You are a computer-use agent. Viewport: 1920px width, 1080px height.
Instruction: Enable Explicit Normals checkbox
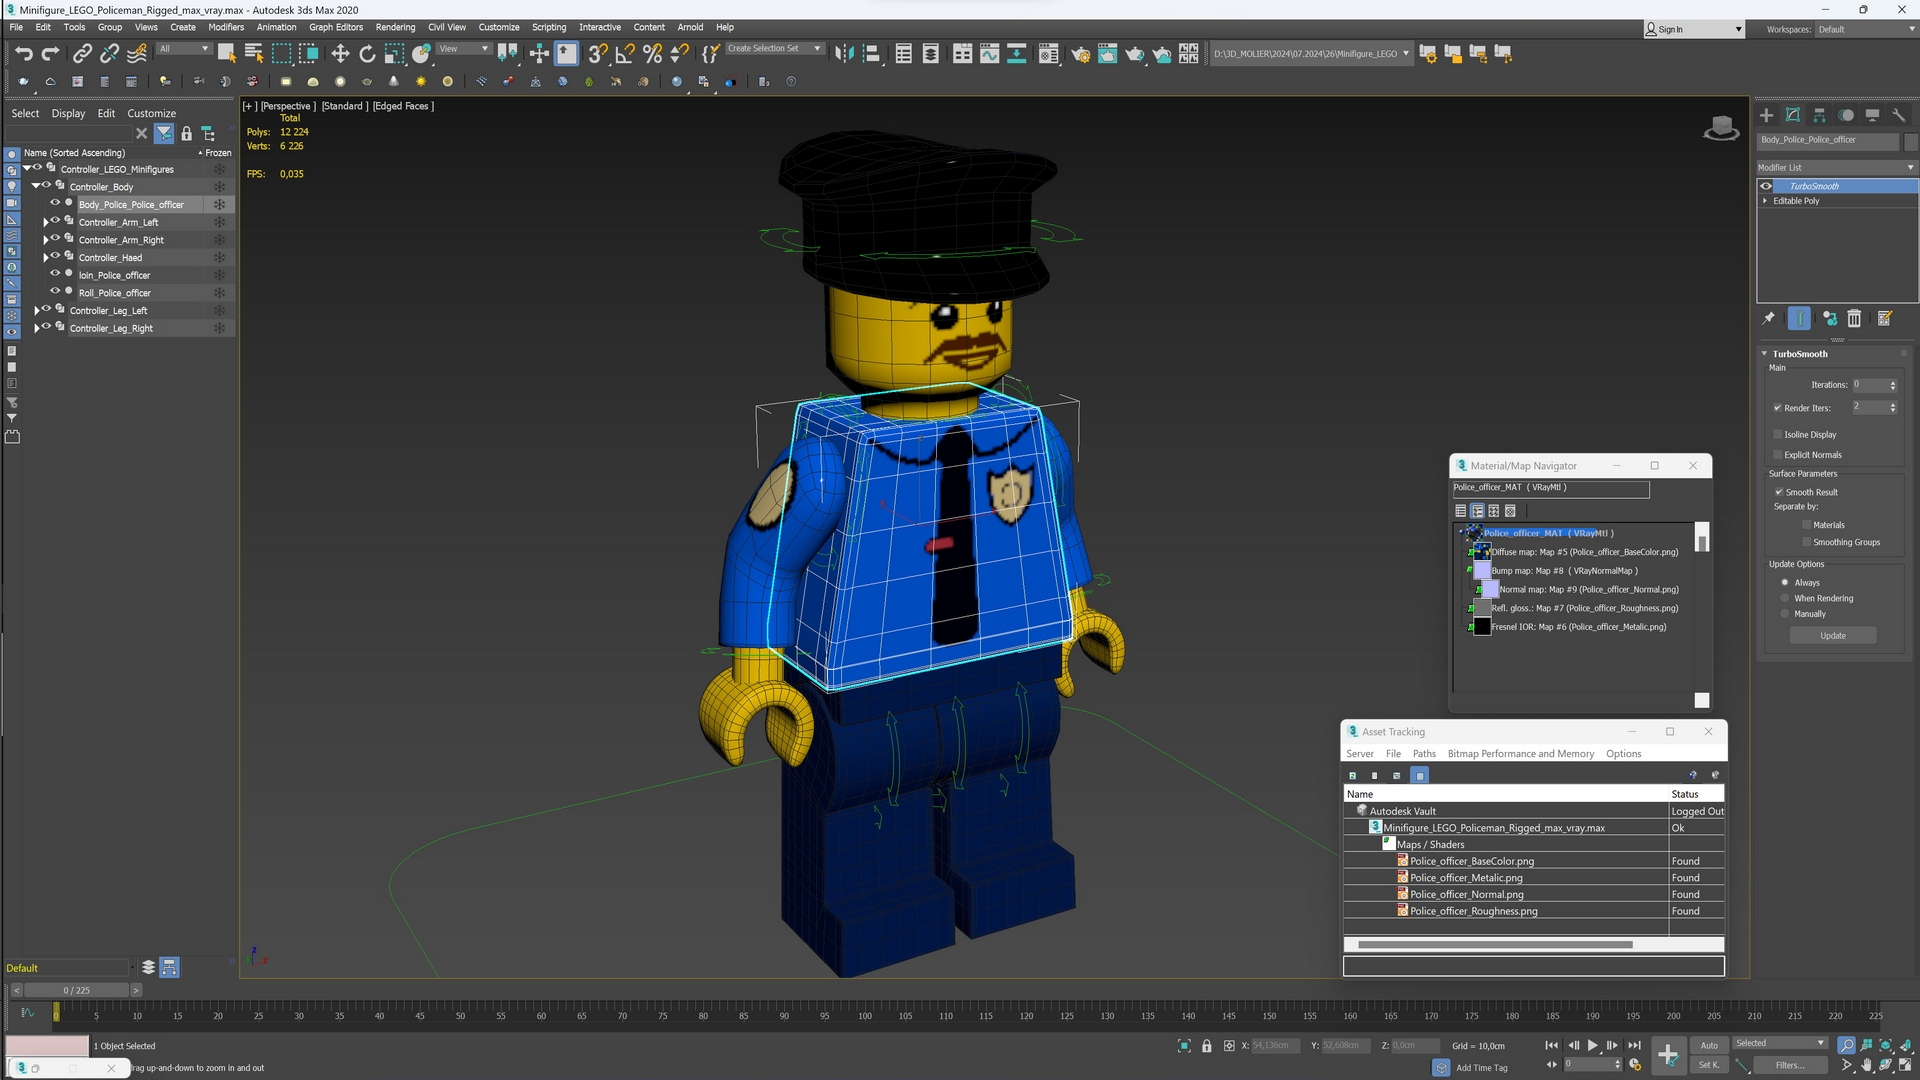(1778, 455)
